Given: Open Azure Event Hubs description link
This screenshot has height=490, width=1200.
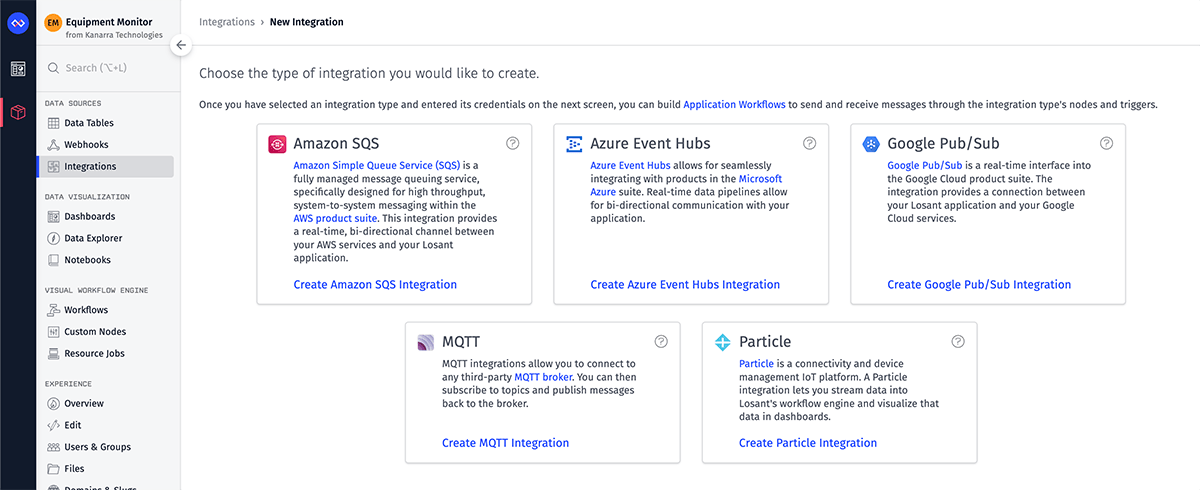Looking at the screenshot, I should [x=630, y=165].
